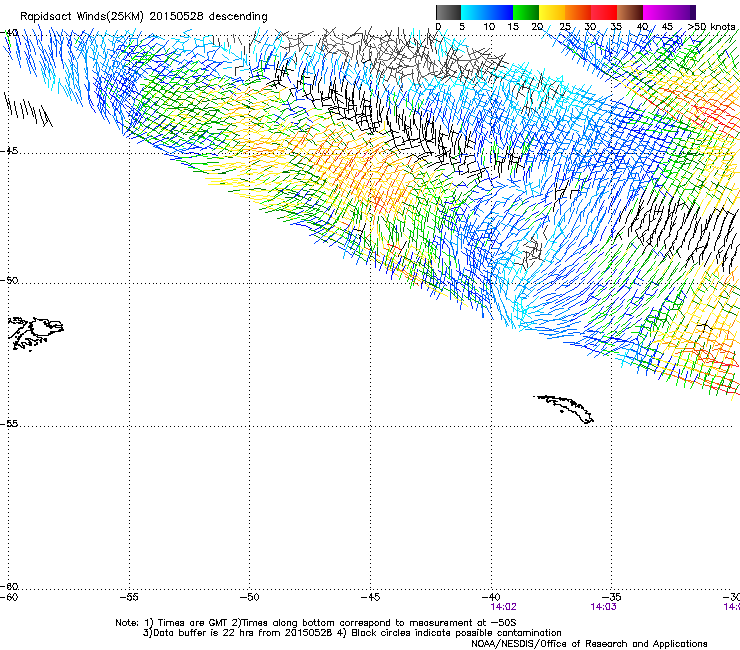Click the longitude label '-55' on bottom axis
Image resolution: width=740 pixels, height=650 pixels.
(129, 597)
